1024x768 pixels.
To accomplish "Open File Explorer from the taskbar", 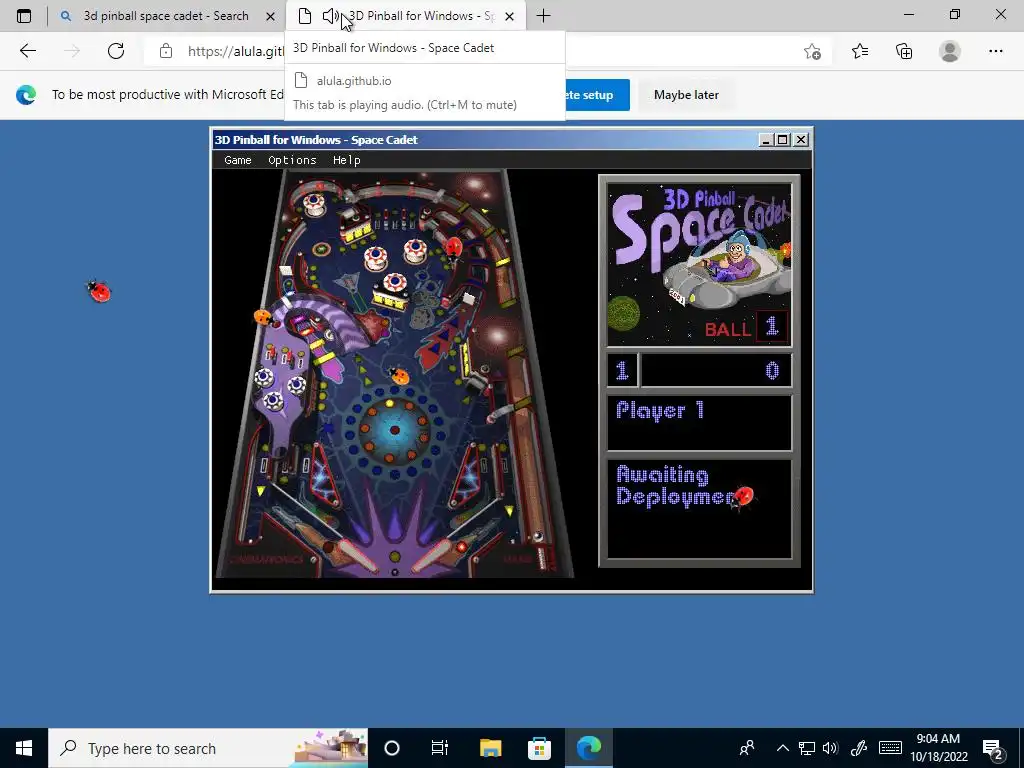I will (490, 748).
